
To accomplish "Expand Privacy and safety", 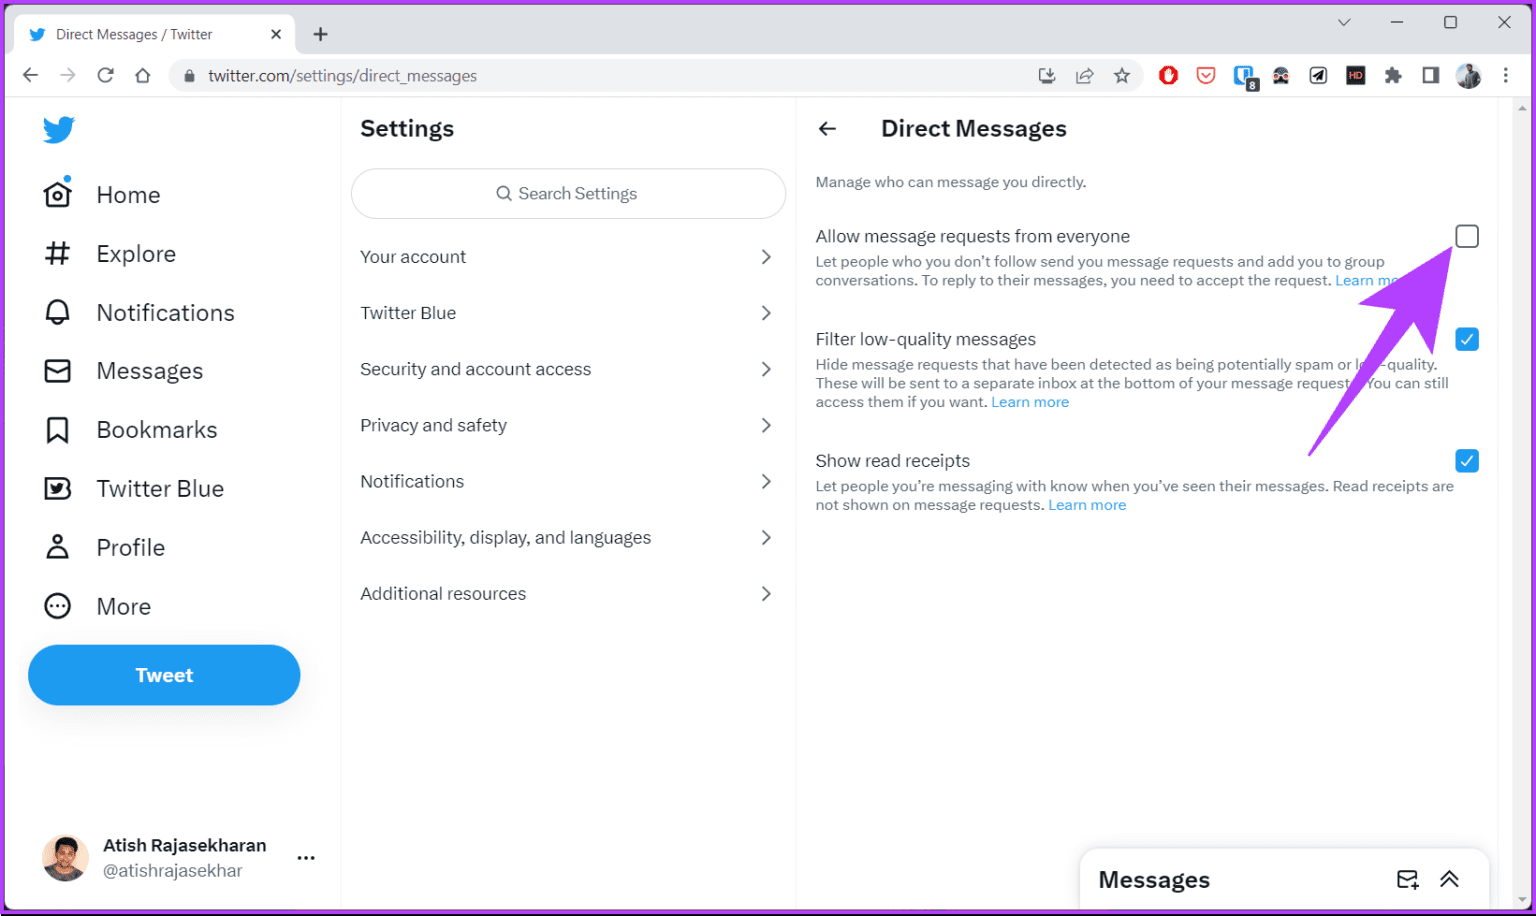I will pos(568,425).
